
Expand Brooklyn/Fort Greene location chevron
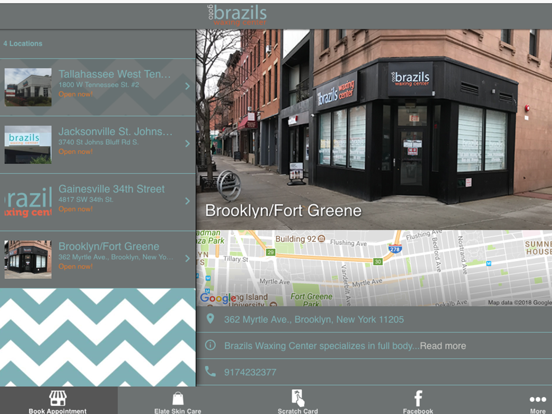click(187, 258)
